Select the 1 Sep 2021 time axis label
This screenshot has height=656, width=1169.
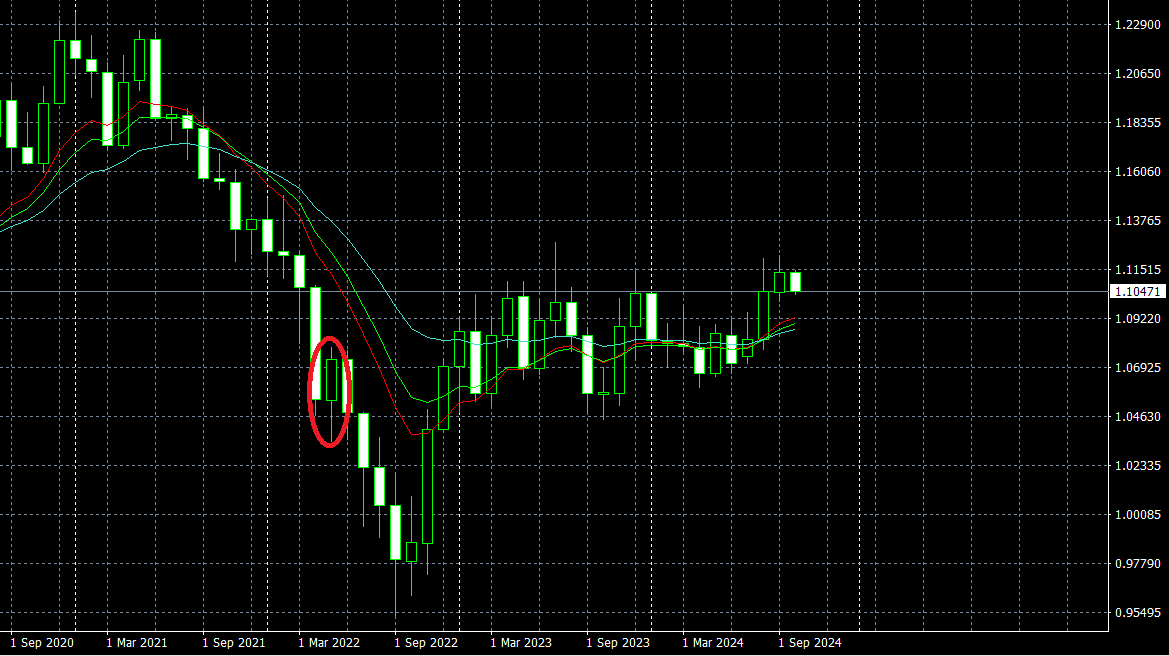[x=233, y=643]
